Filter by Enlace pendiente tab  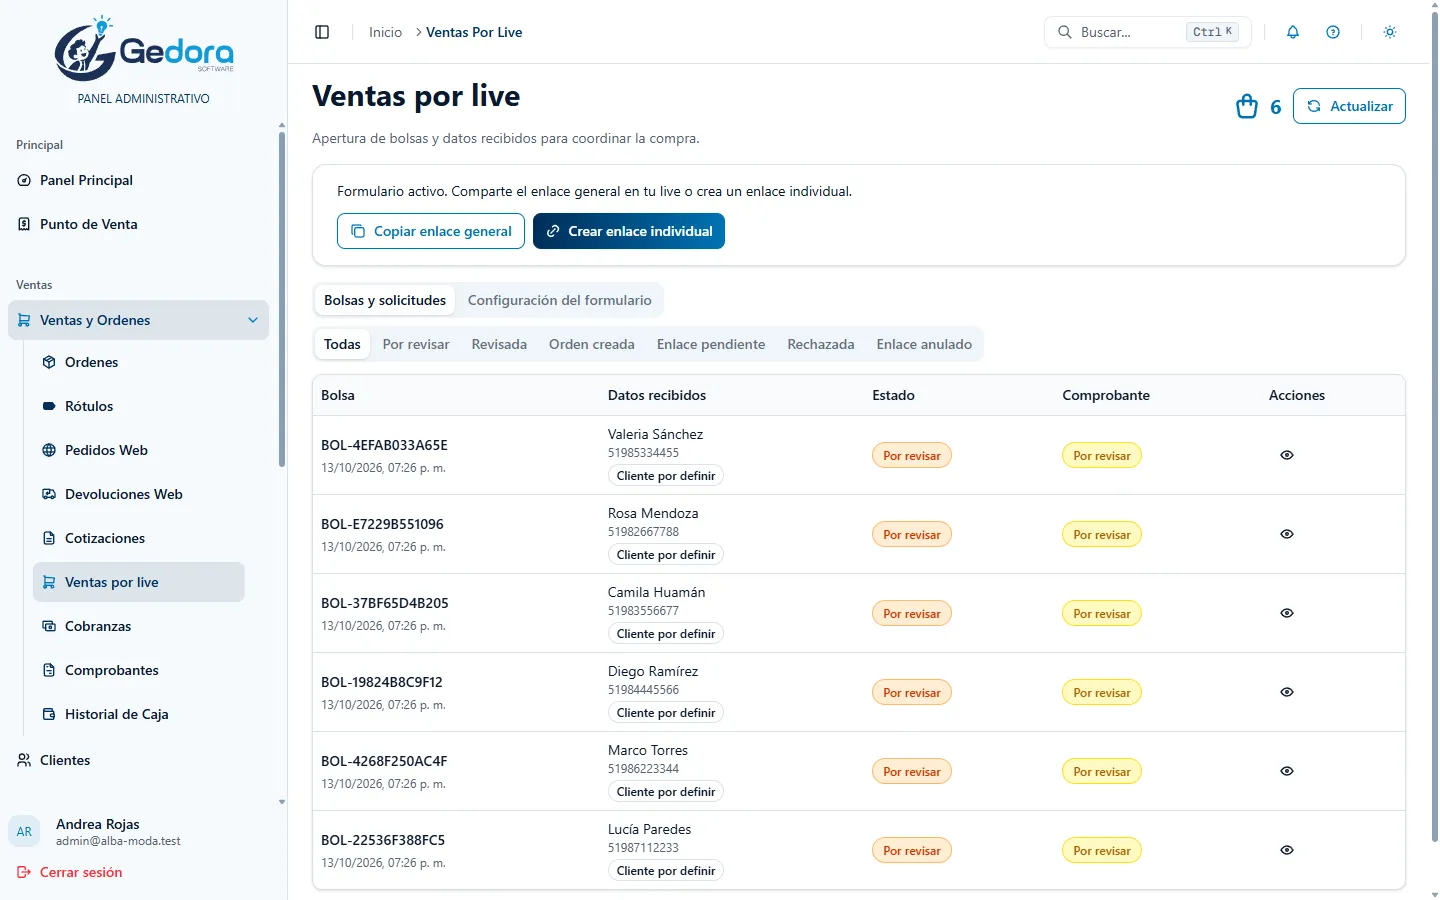coord(711,344)
